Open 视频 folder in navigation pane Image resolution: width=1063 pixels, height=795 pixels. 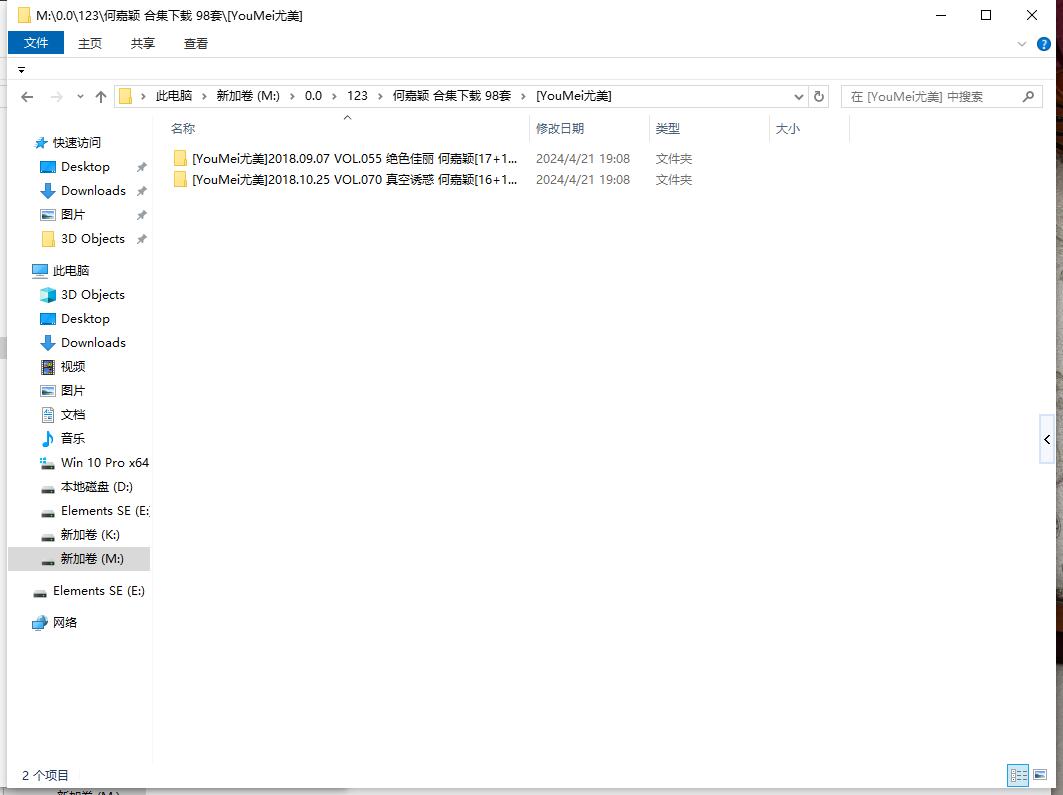(x=73, y=367)
